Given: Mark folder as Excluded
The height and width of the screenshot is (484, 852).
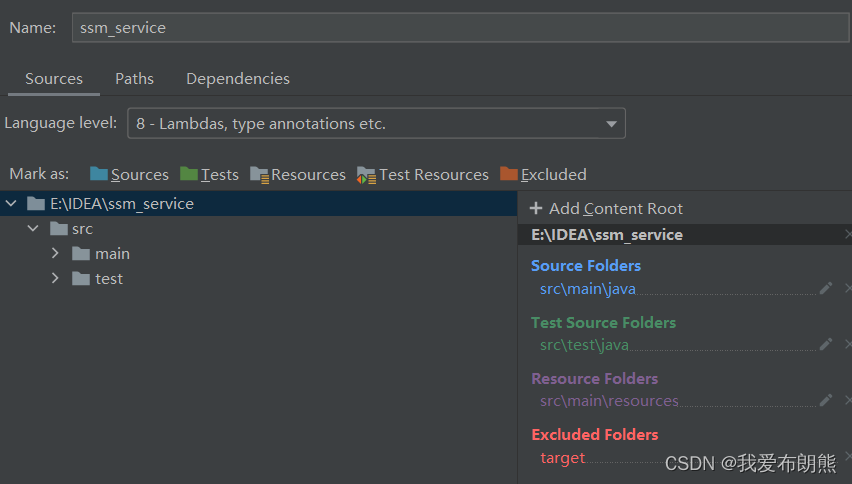Looking at the screenshot, I should click(x=543, y=174).
